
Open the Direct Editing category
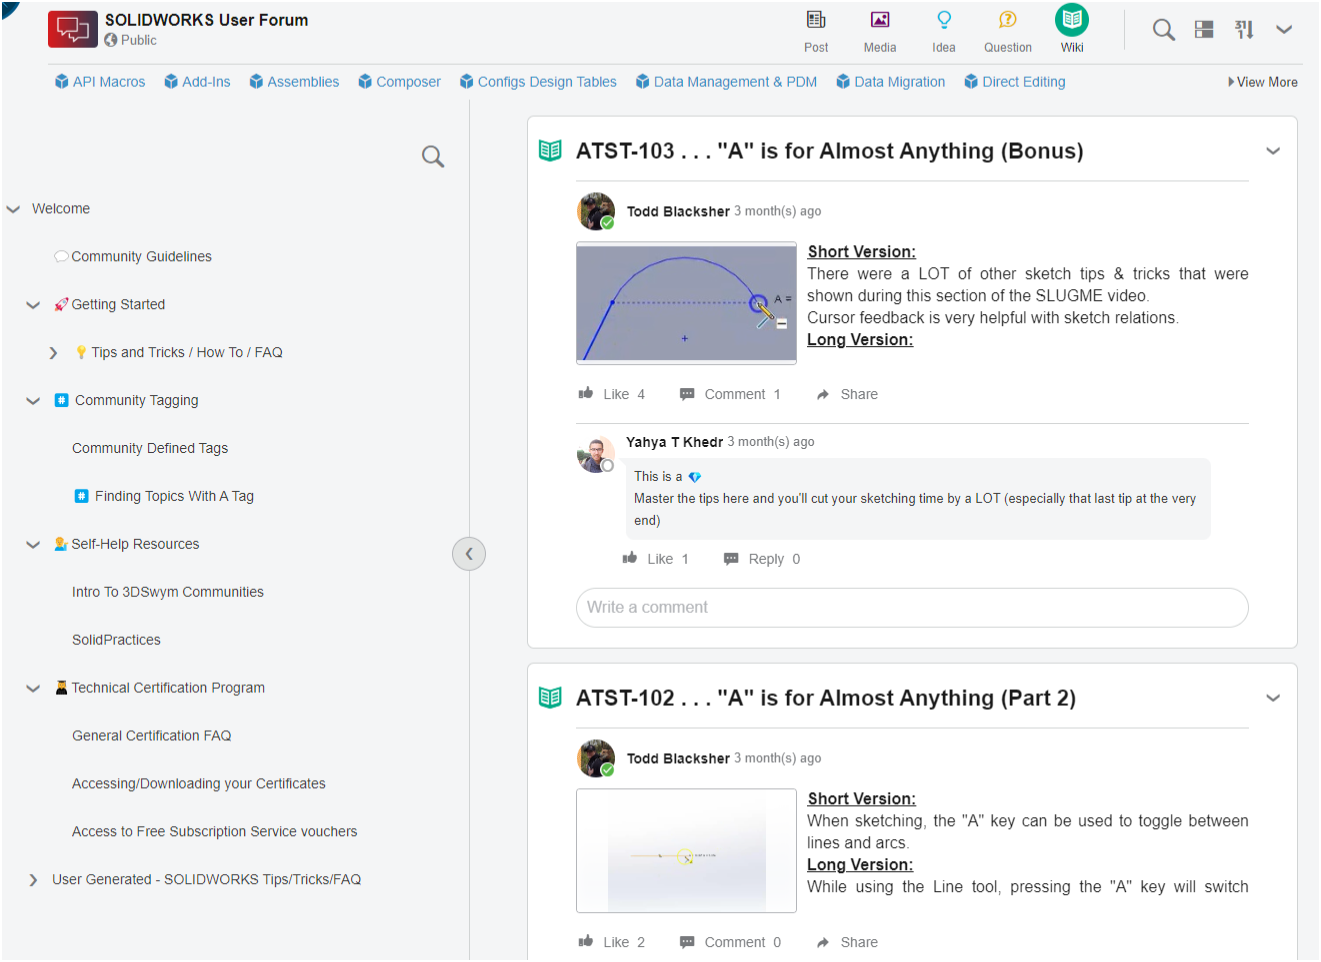(1015, 82)
